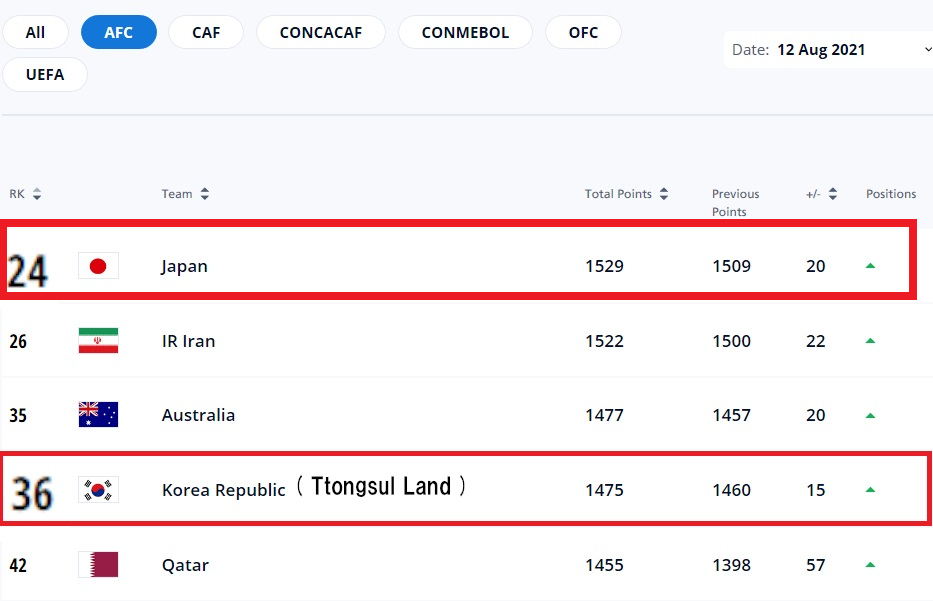The height and width of the screenshot is (601, 933).
Task: Click the Korea Republic flag icon
Action: 98,490
